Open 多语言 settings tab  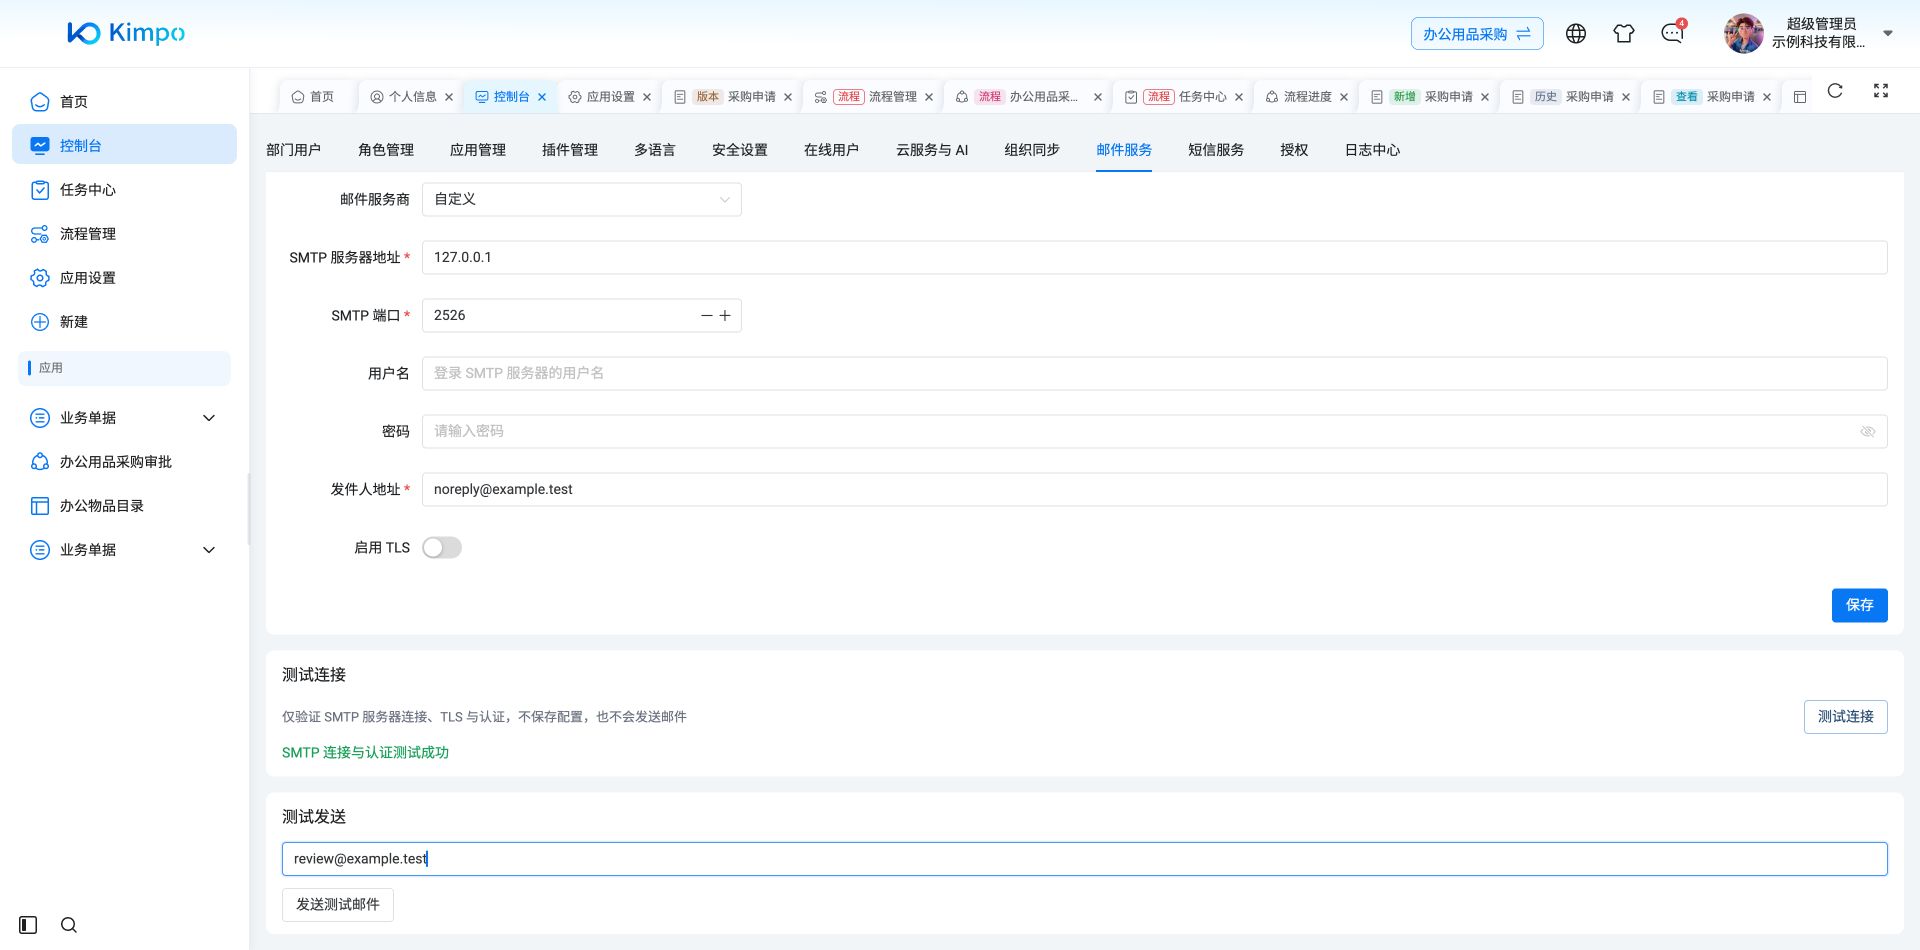tap(655, 150)
